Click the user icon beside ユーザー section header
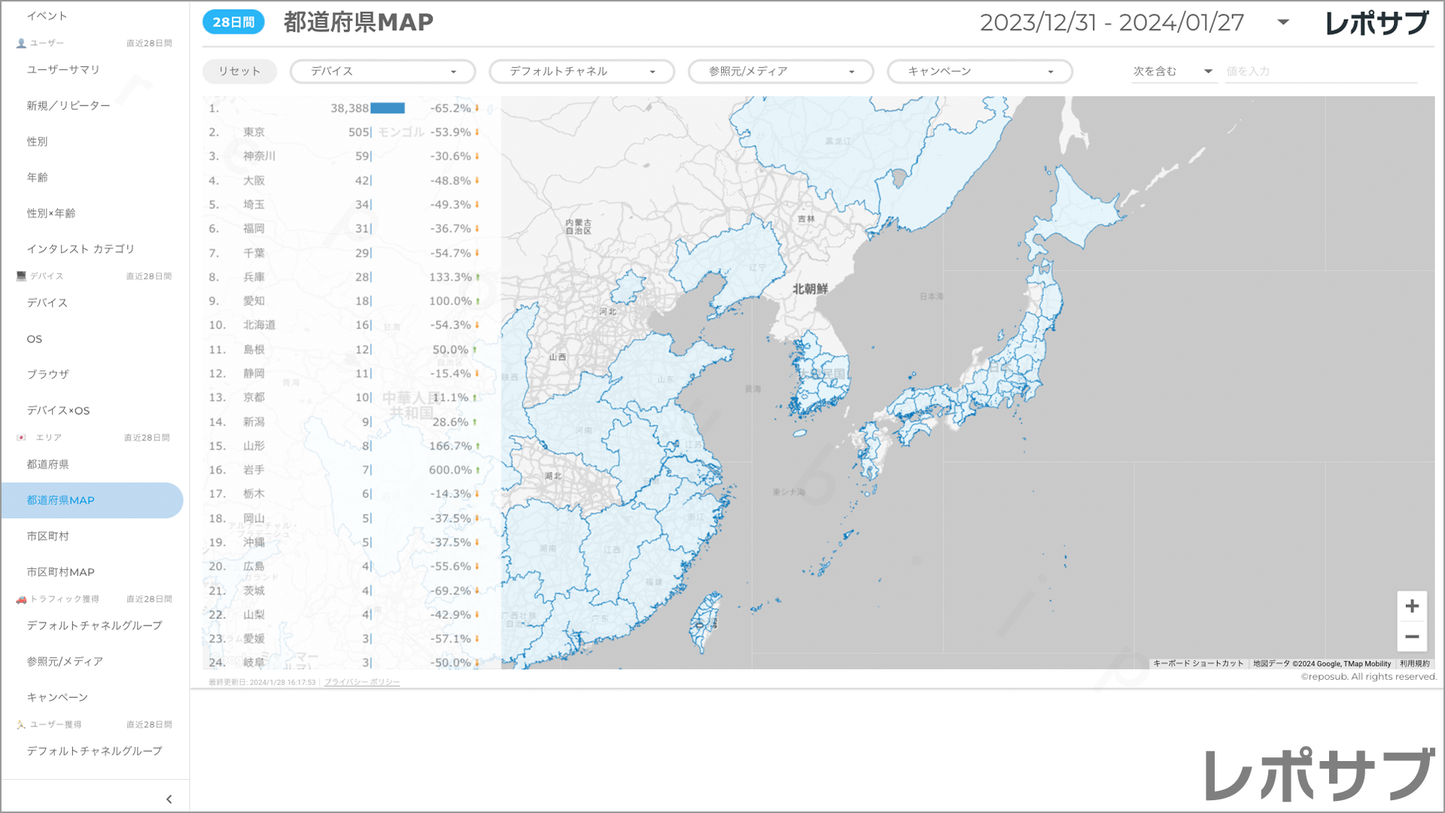Viewport: 1445px width, 813px height. point(21,44)
